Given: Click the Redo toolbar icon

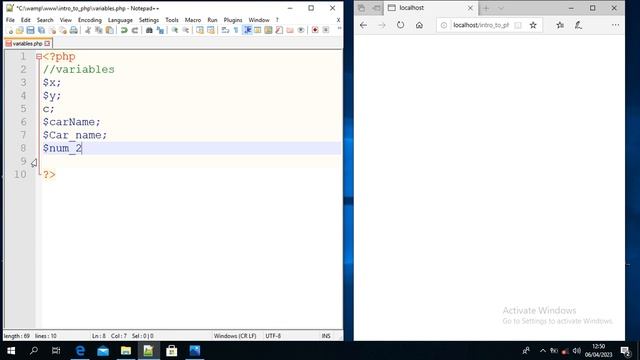Looking at the screenshot, I should click(134, 30).
